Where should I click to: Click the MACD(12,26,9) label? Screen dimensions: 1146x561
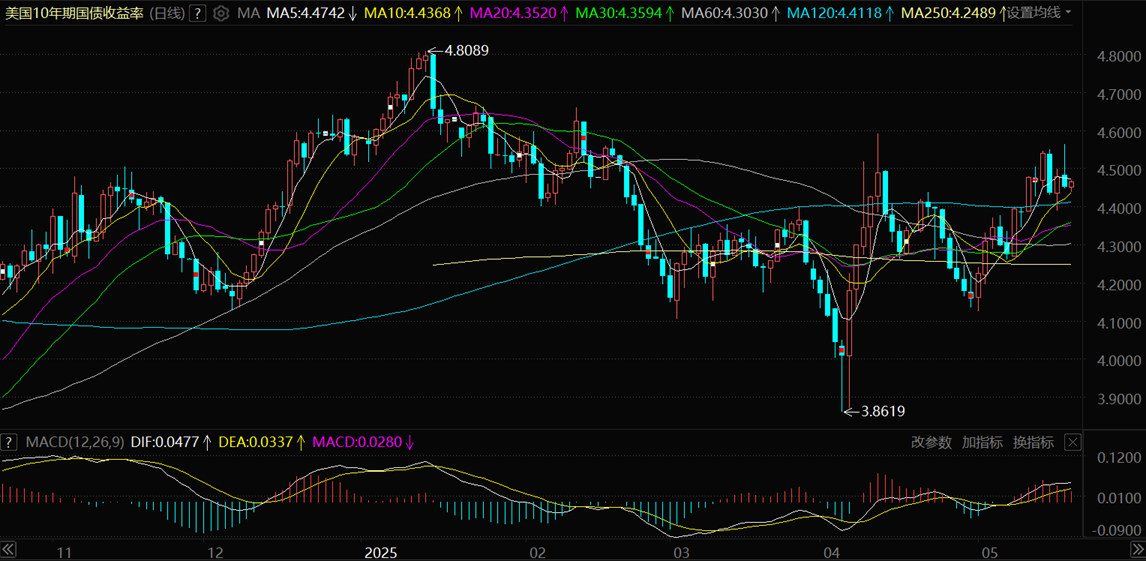tap(75, 442)
